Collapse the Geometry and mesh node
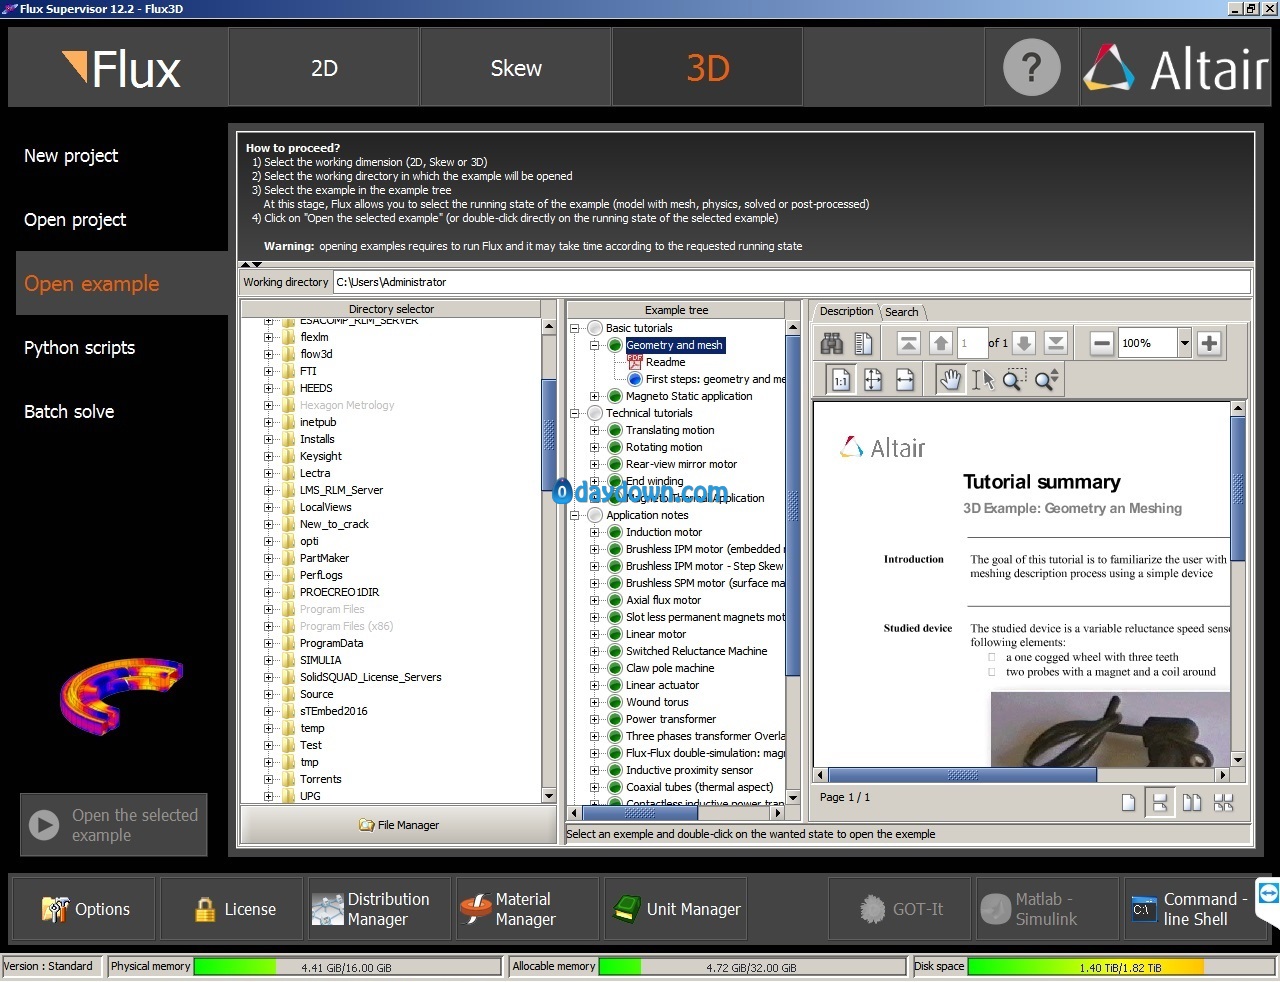Screen dimensions: 1280x982 [x=594, y=345]
